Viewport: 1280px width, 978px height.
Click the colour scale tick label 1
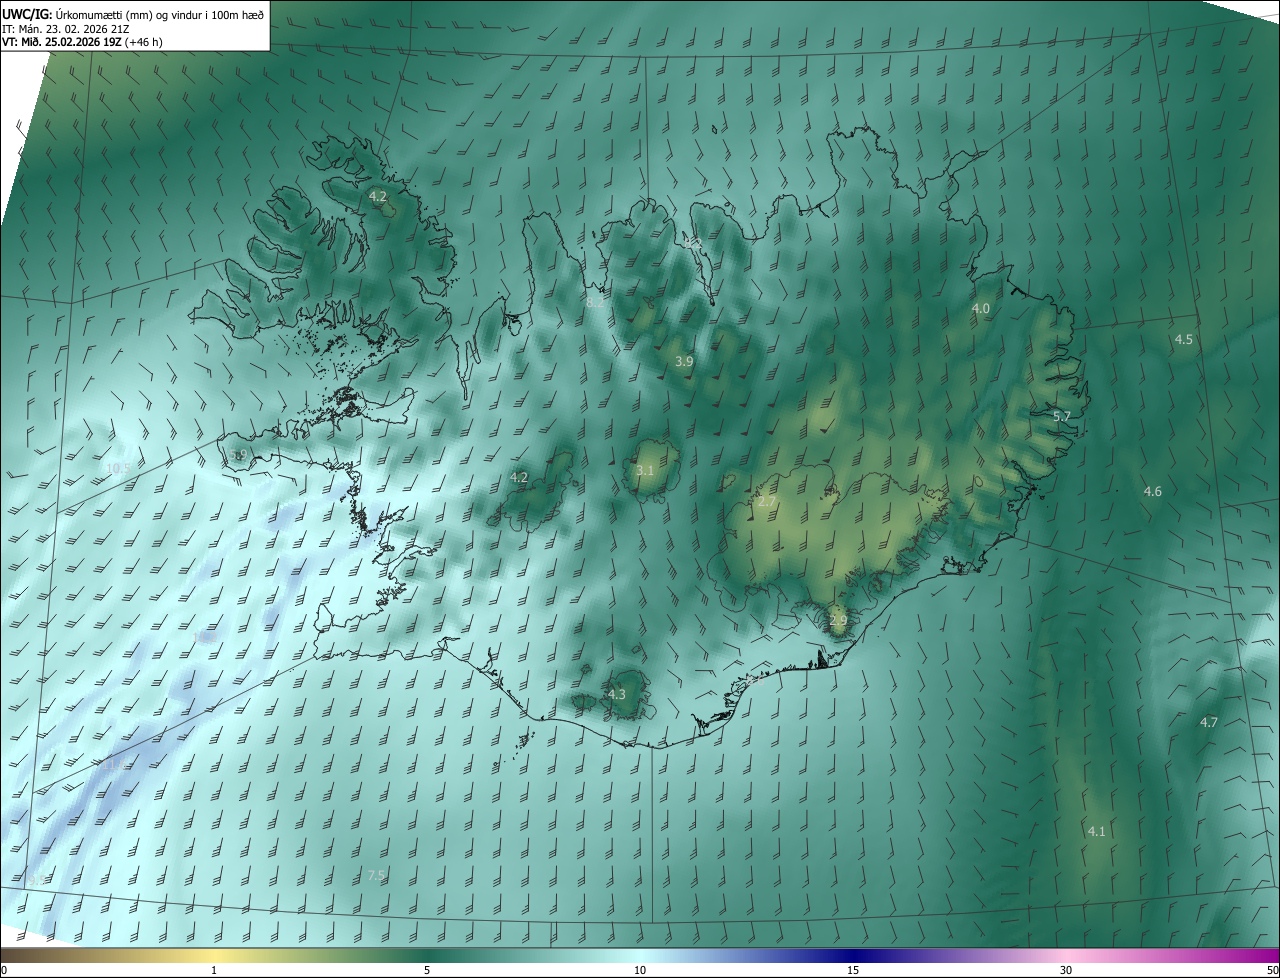[214, 971]
